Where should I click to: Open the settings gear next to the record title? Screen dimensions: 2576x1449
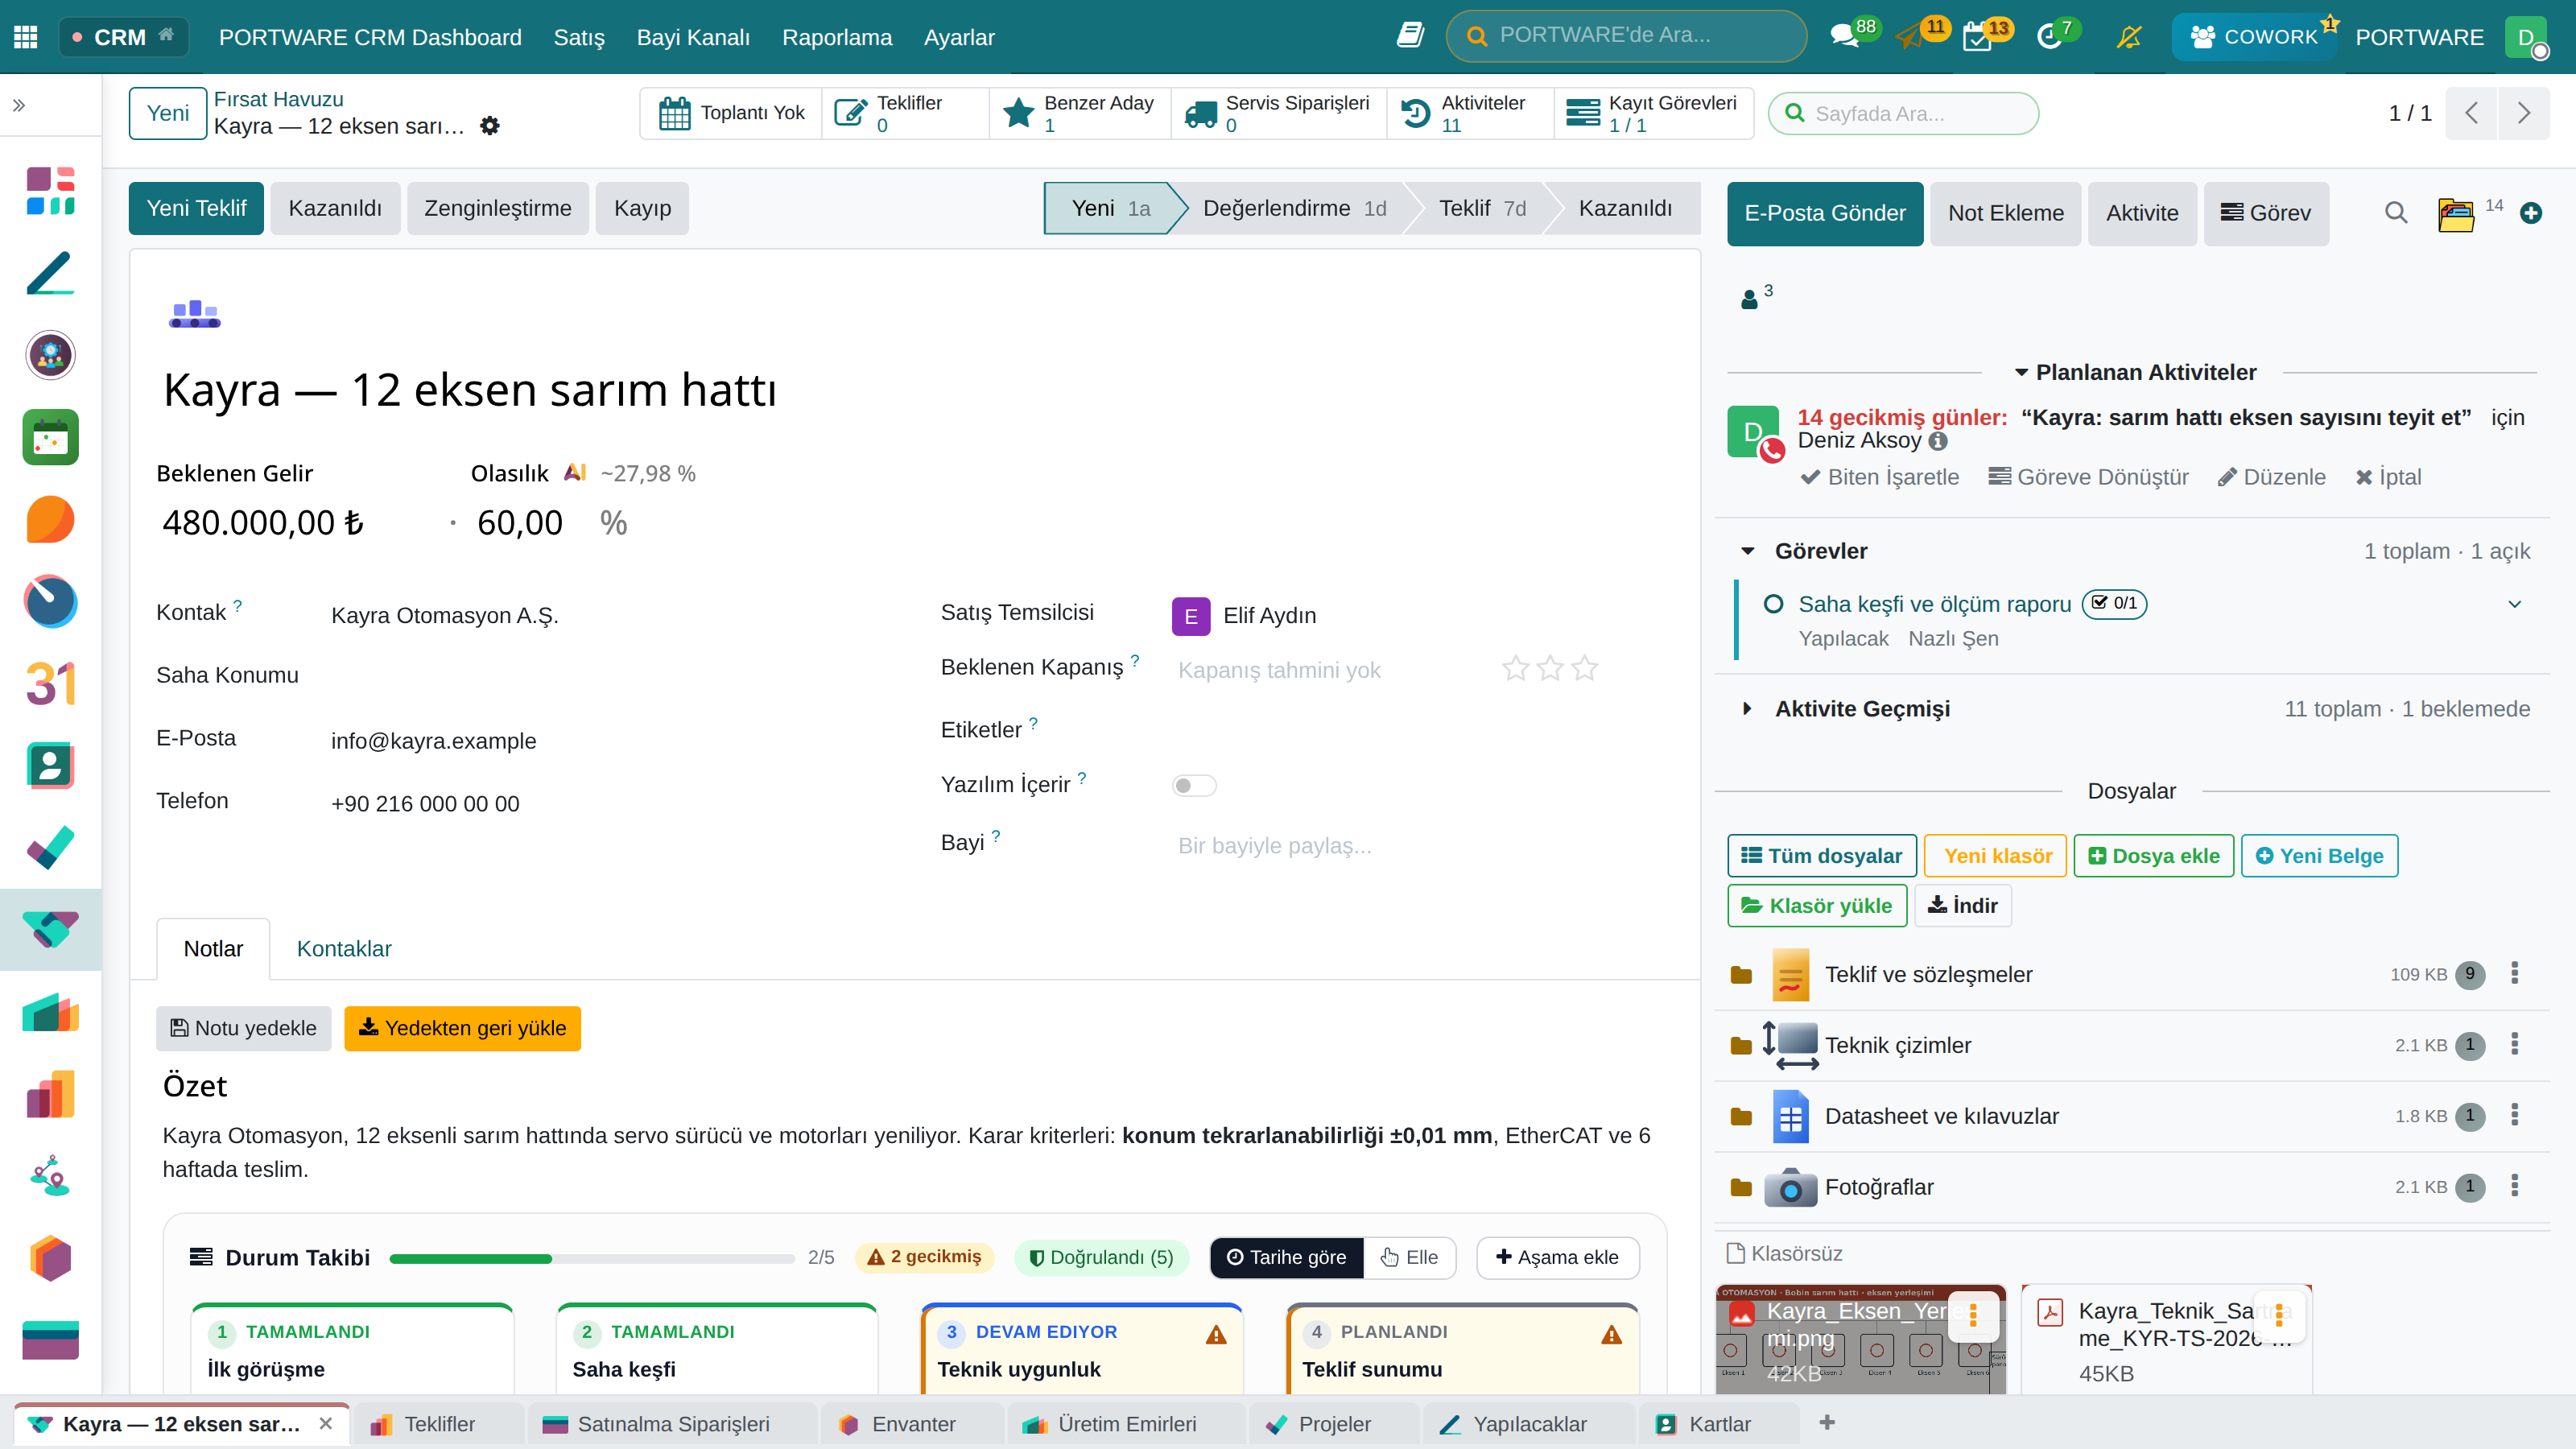(x=490, y=126)
